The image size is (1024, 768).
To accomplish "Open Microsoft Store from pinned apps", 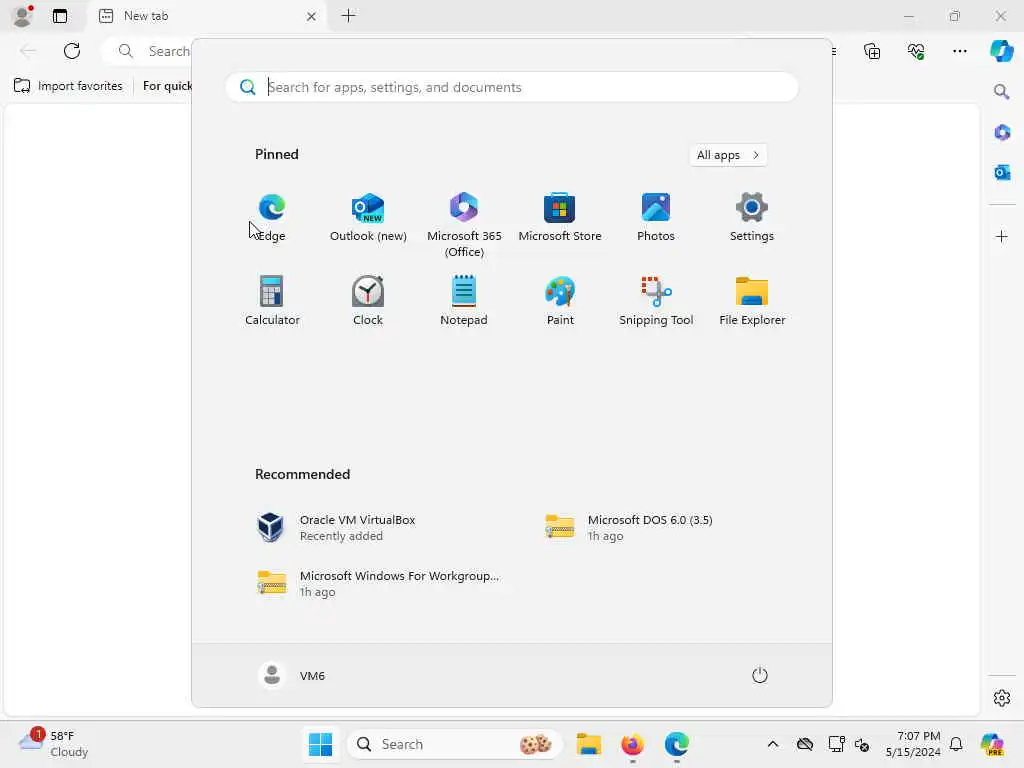I will coord(560,217).
